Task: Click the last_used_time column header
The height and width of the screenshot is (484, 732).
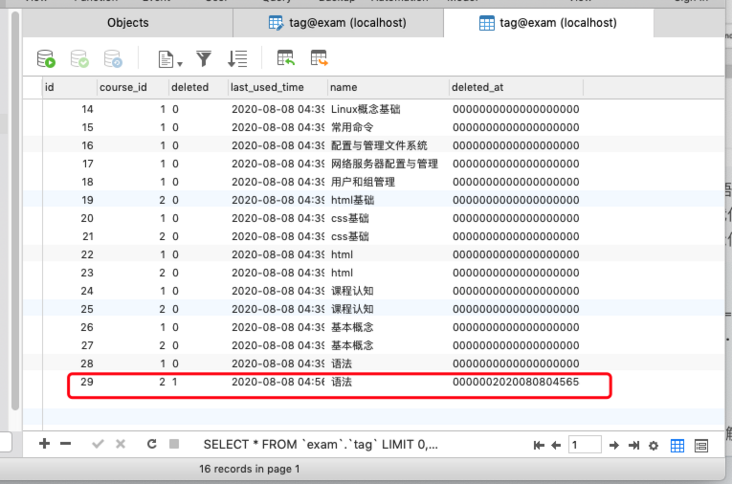Action: click(x=278, y=87)
